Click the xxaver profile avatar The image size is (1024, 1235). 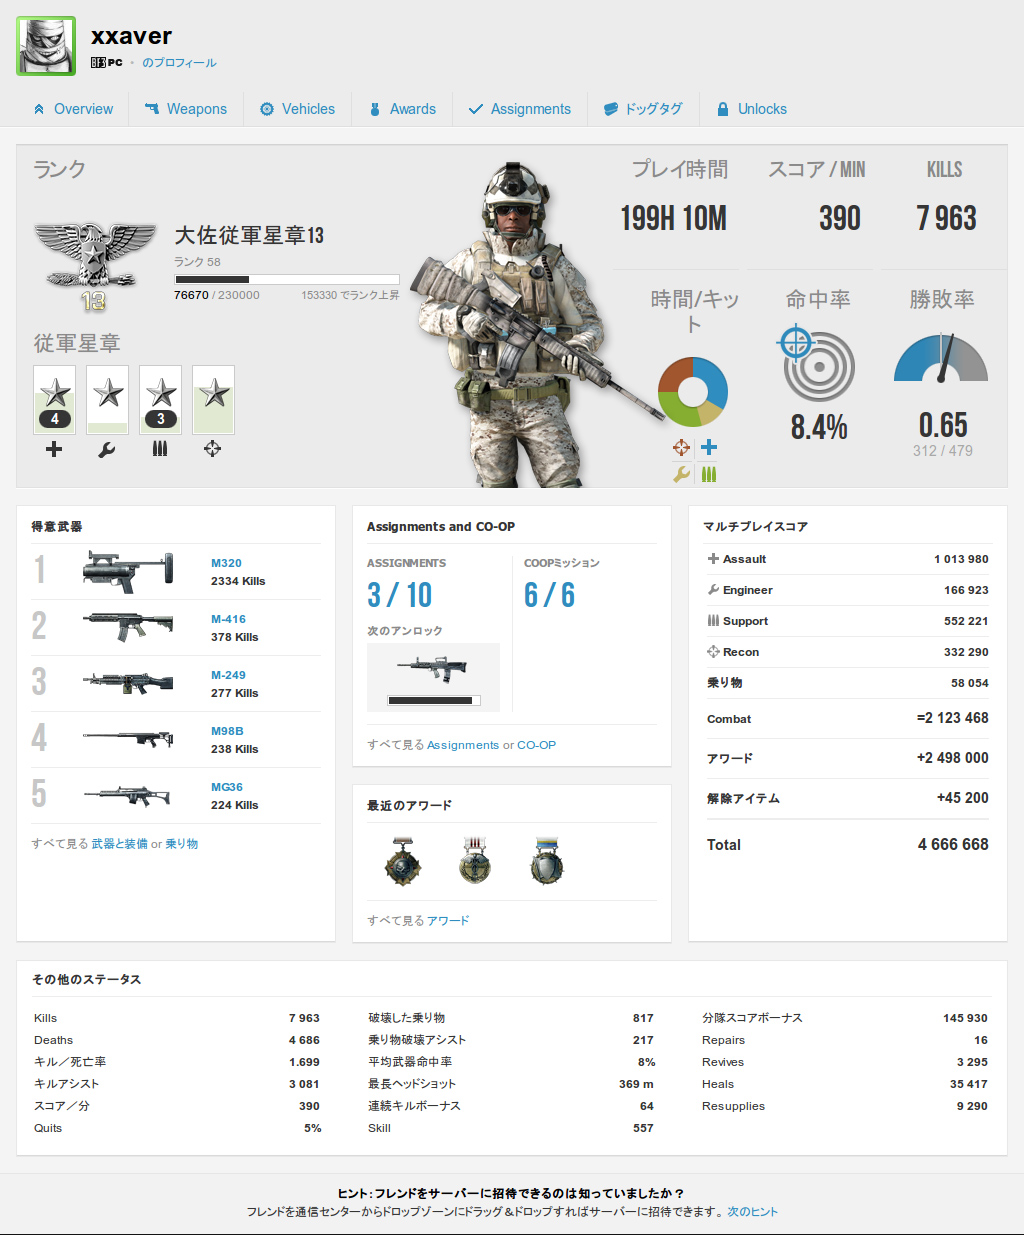46,46
